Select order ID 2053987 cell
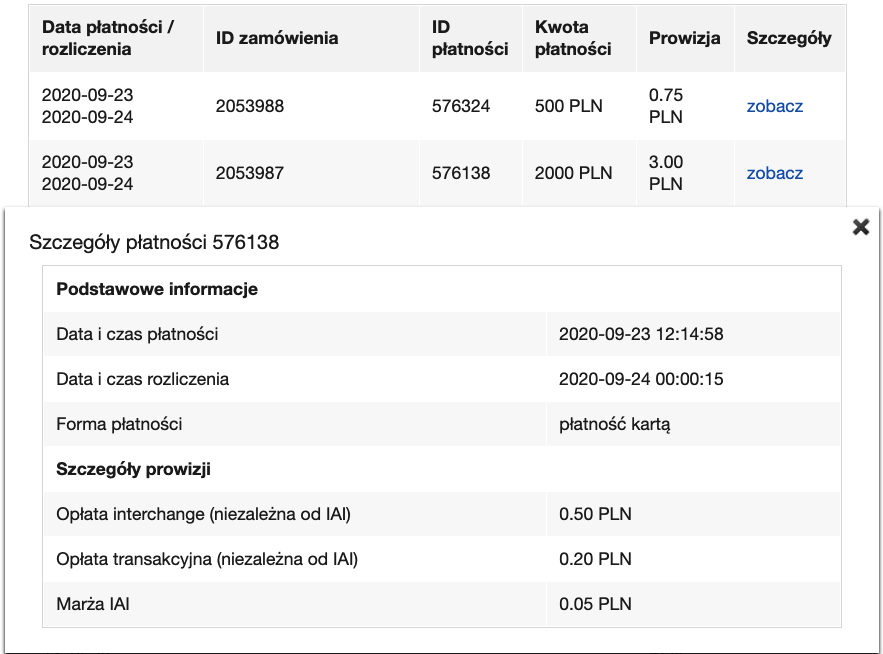 [250, 173]
